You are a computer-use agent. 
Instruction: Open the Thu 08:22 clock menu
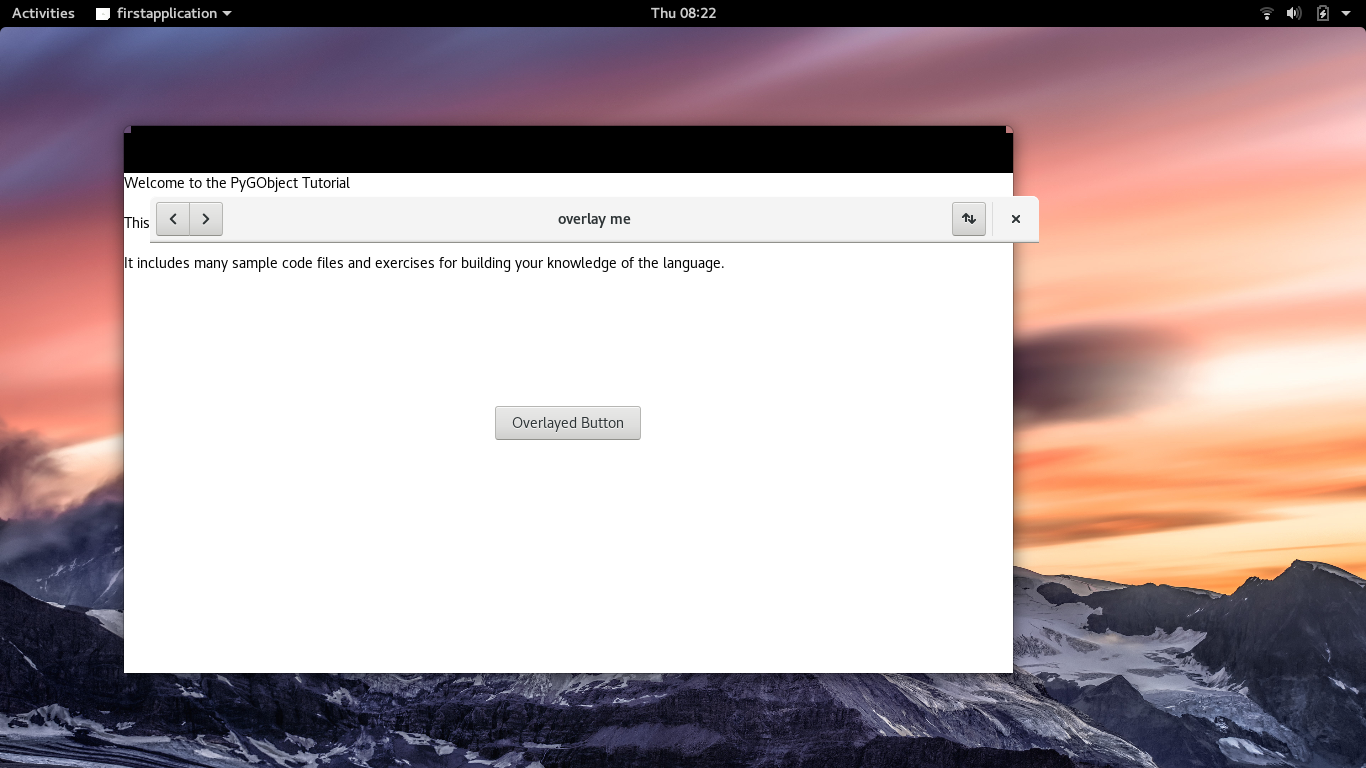683,13
